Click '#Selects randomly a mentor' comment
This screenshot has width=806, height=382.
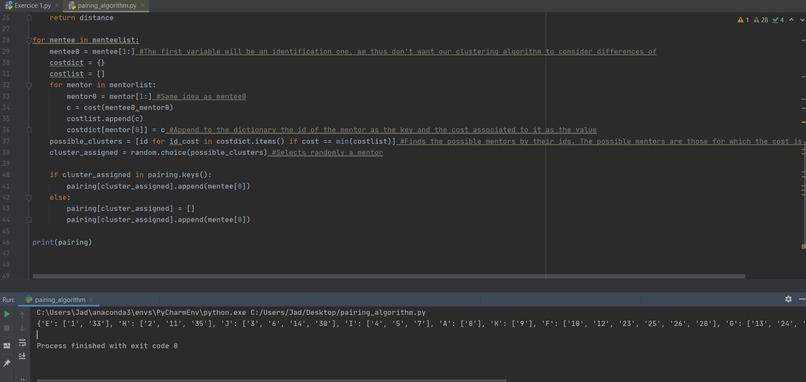327,153
